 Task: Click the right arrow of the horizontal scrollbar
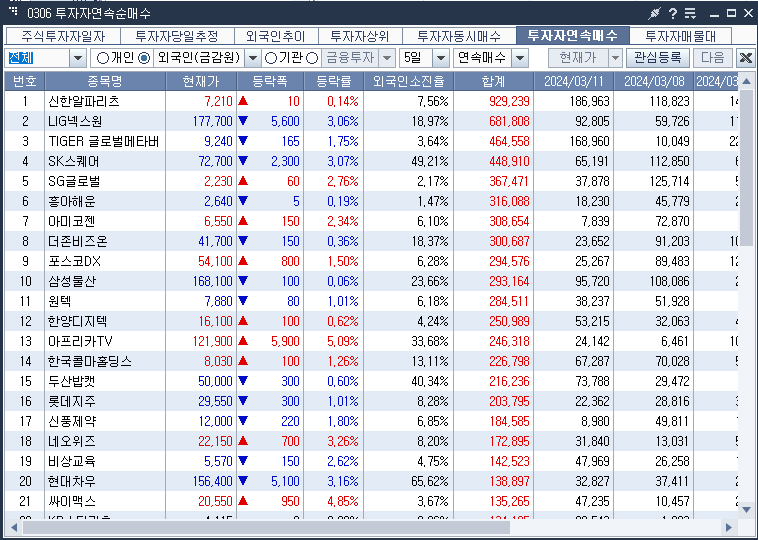(729, 527)
